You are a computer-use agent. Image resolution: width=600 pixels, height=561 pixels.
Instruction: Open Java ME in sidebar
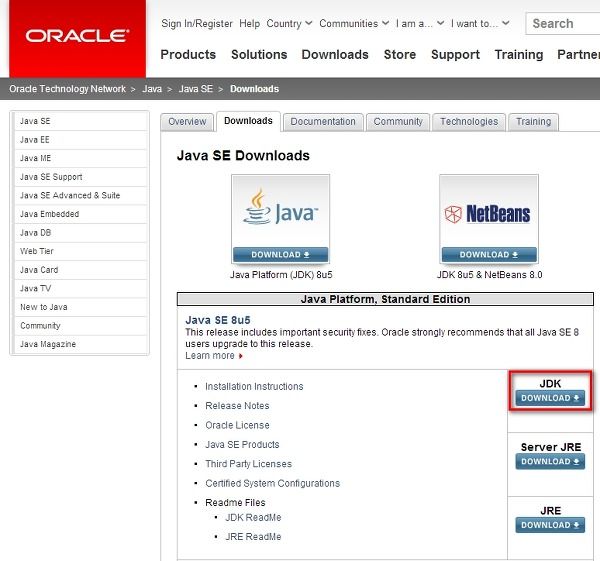(80, 158)
